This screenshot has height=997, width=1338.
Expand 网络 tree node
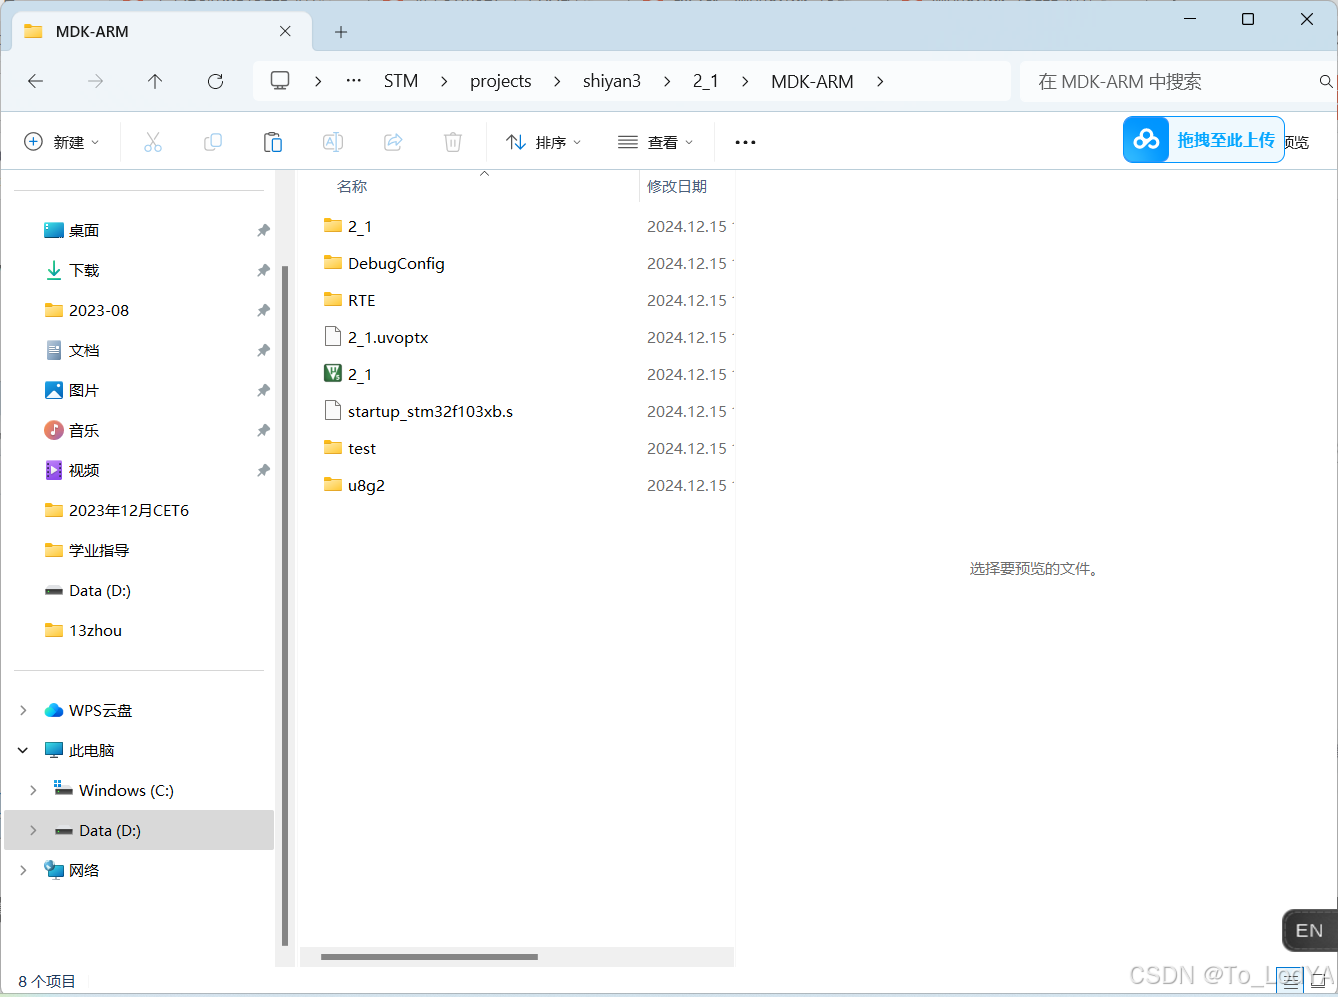[x=23, y=871]
